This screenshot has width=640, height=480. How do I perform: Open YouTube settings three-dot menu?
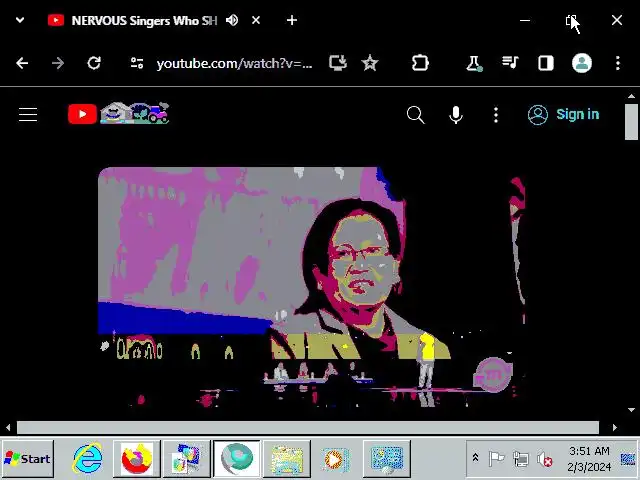pos(496,115)
